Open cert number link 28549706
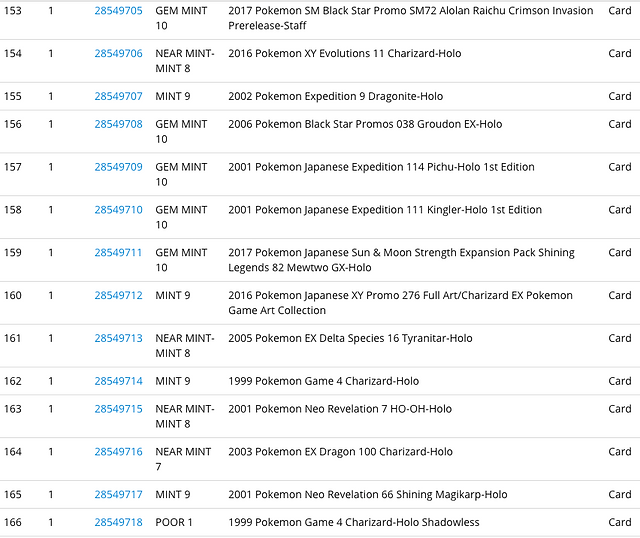Screen dimensions: 640x538 coord(118,53)
